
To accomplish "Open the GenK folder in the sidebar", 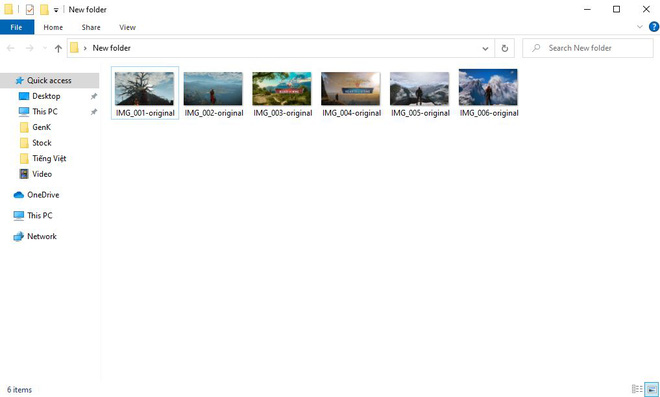I will point(41,127).
